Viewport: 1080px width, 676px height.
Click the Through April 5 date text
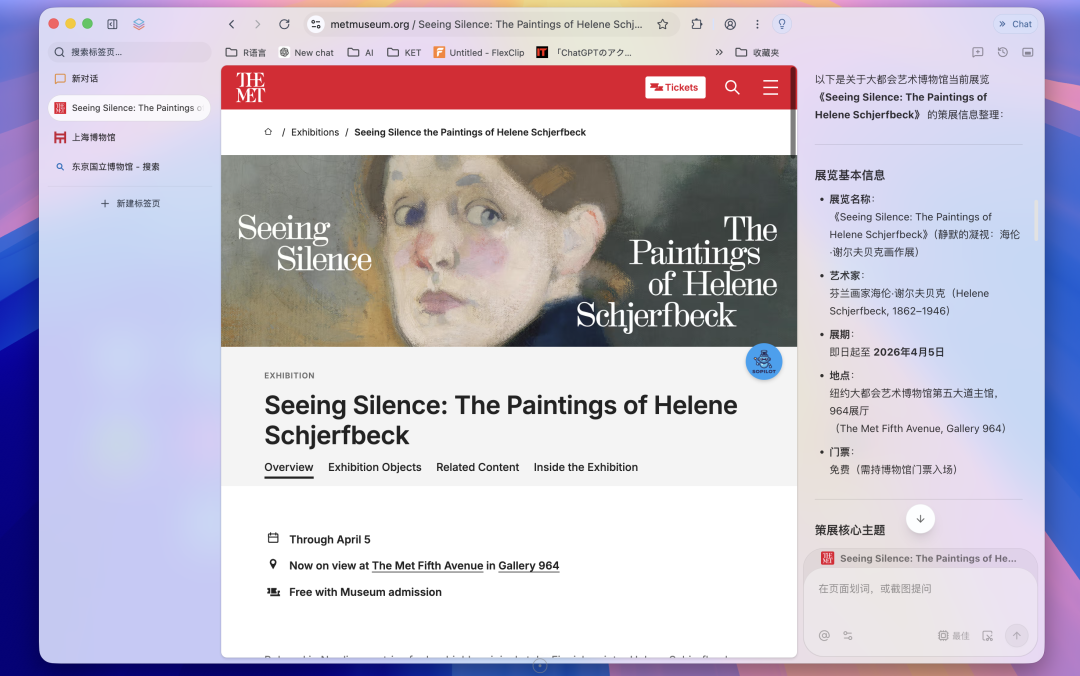click(330, 540)
